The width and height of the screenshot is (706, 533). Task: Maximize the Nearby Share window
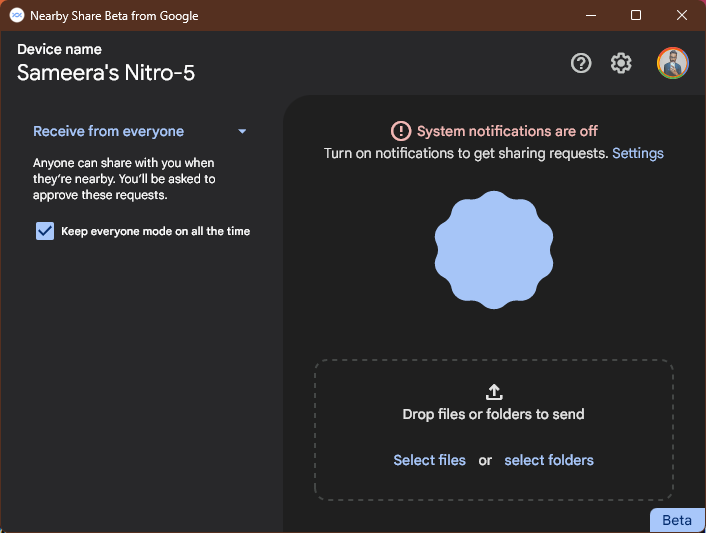[636, 15]
